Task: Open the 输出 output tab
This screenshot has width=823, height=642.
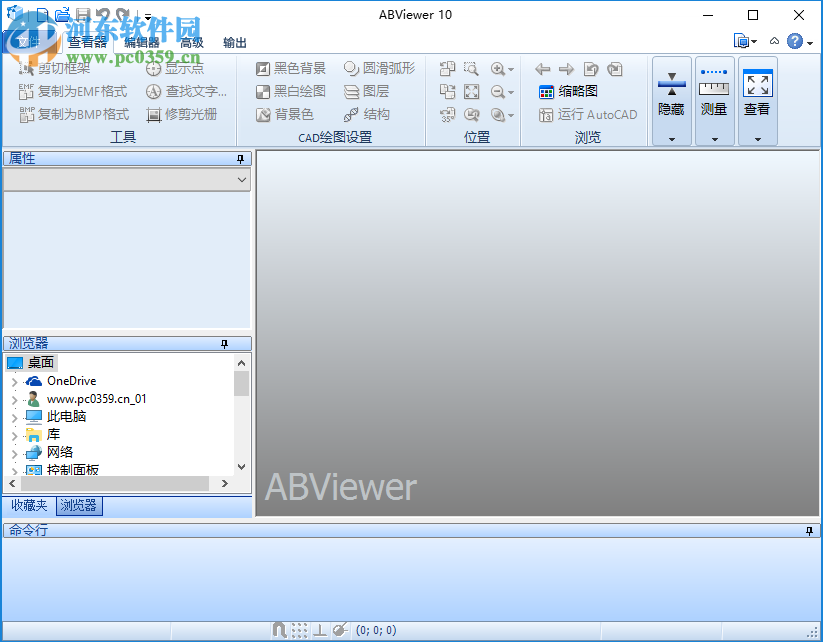Action: pyautogui.click(x=236, y=42)
